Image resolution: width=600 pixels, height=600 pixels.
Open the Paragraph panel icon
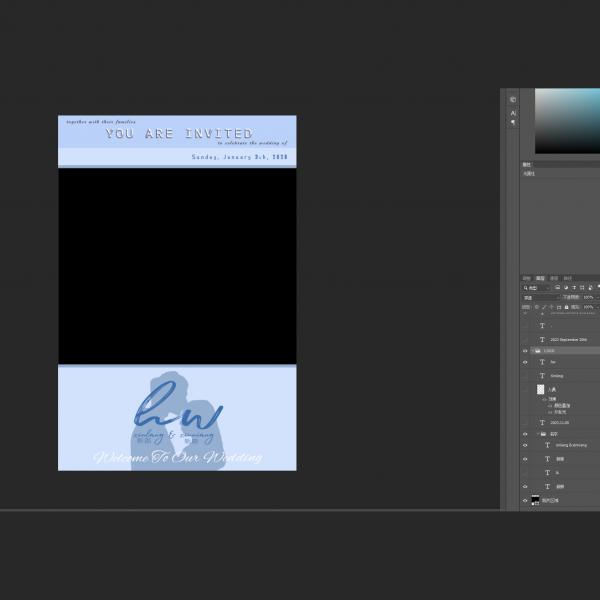pyautogui.click(x=513, y=123)
